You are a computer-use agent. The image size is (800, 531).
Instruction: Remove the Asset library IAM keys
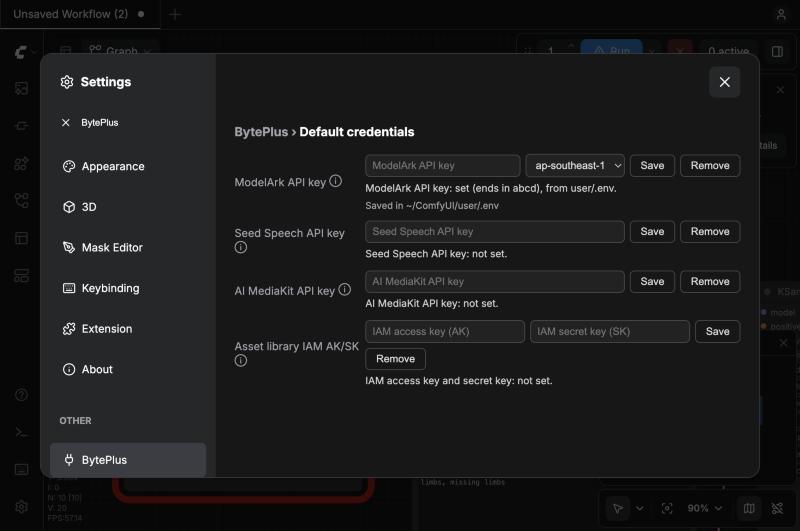click(395, 359)
